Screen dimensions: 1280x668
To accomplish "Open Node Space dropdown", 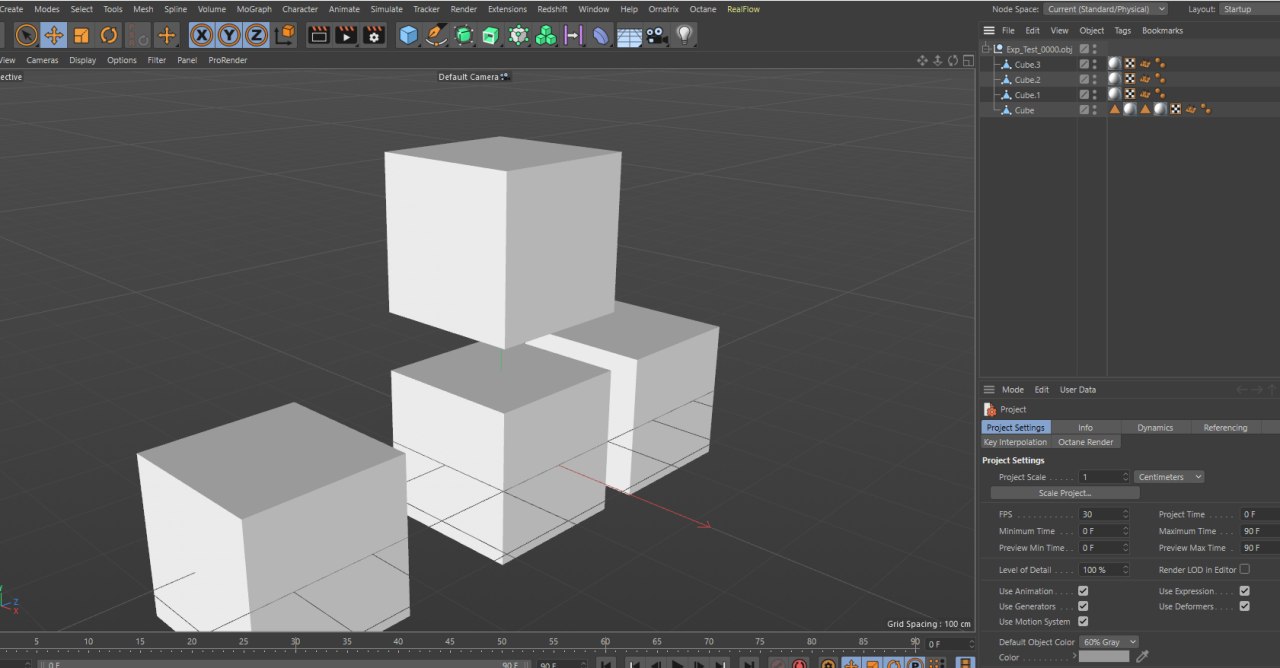I will pos(1105,9).
